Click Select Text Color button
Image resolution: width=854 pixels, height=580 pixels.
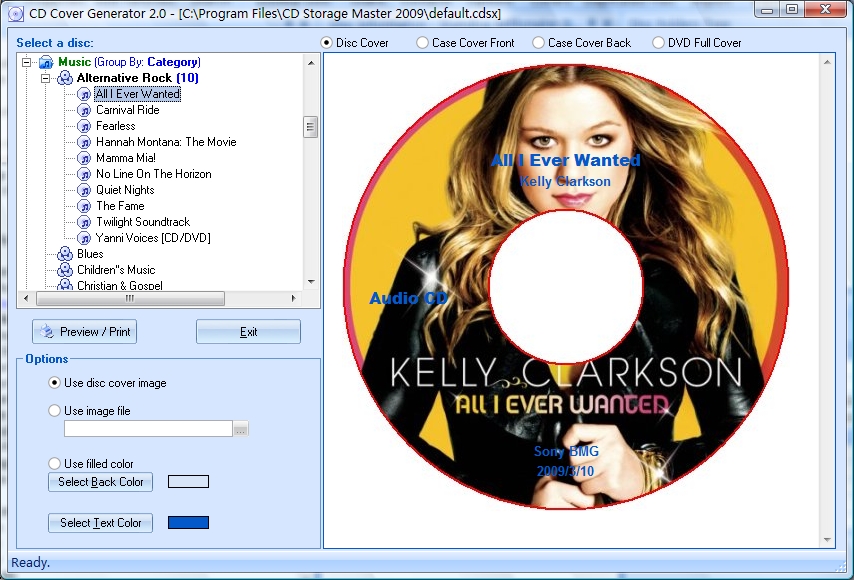pos(100,523)
